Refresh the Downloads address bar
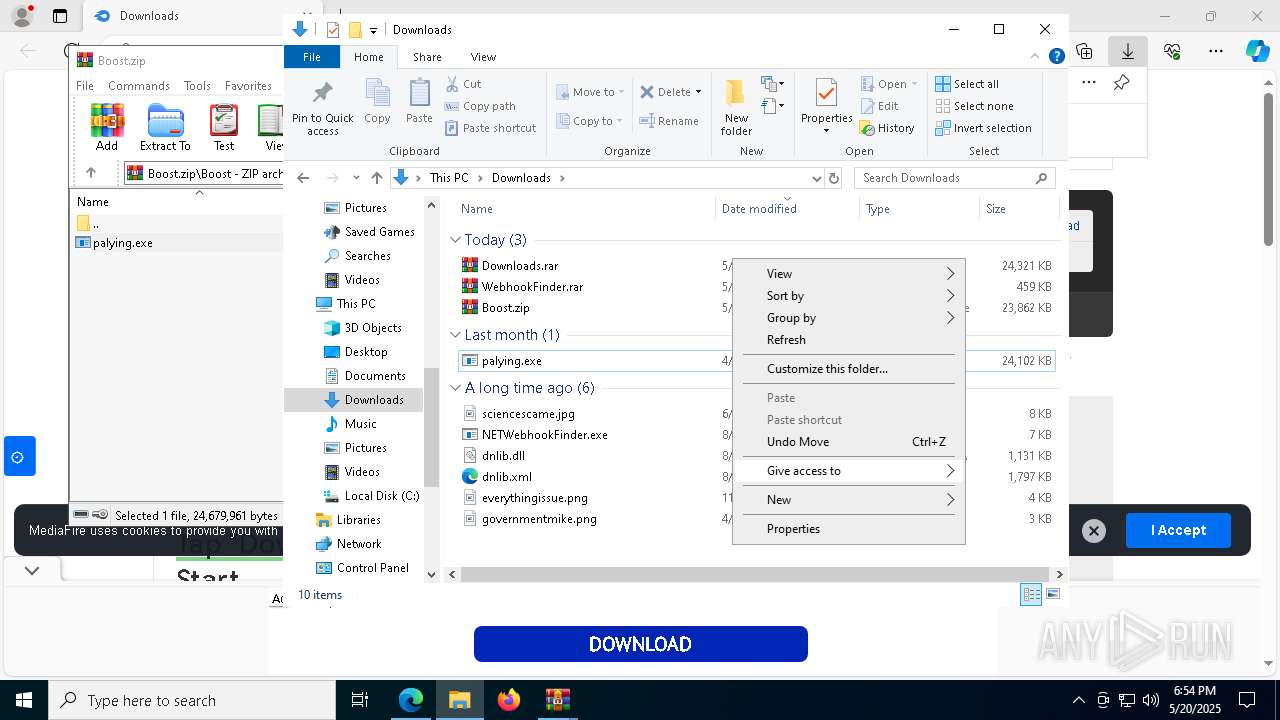The width and height of the screenshot is (1280, 720). pyautogui.click(x=834, y=178)
